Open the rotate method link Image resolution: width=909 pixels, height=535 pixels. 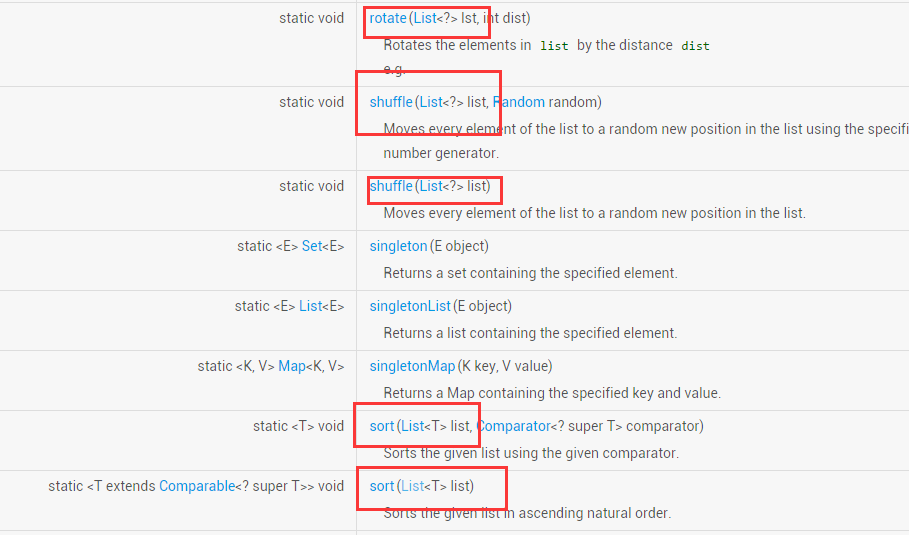(388, 18)
